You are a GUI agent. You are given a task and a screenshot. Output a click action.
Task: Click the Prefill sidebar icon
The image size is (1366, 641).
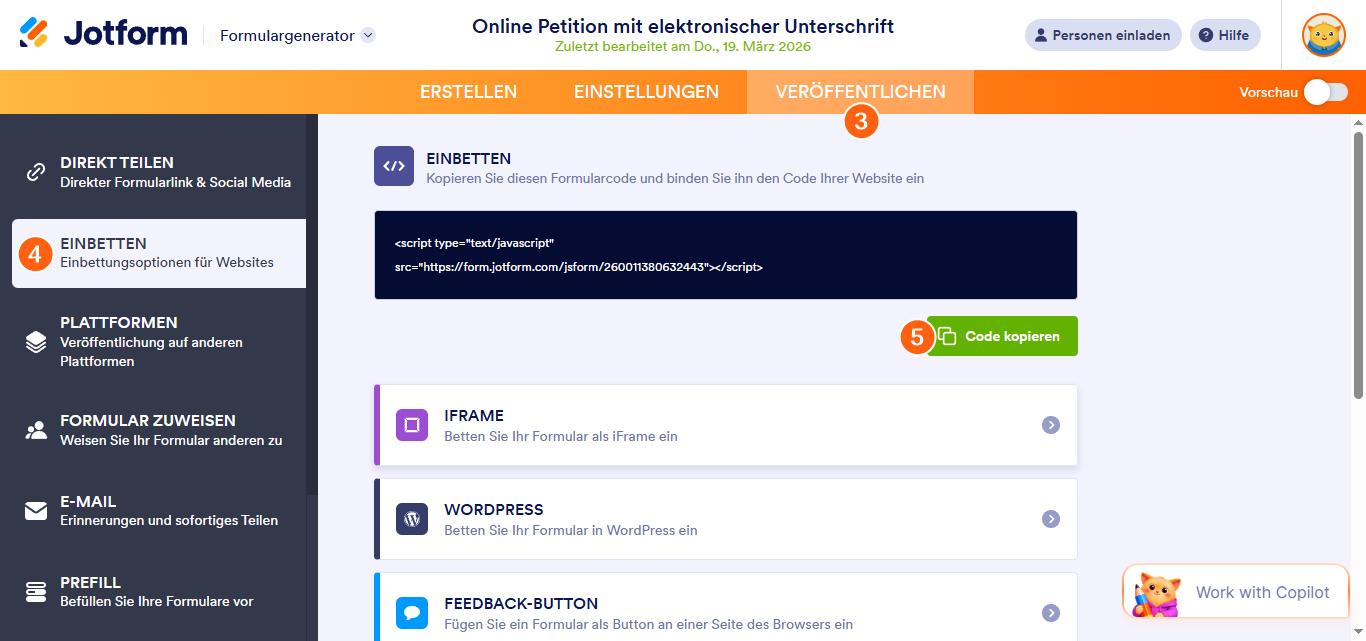pos(35,591)
